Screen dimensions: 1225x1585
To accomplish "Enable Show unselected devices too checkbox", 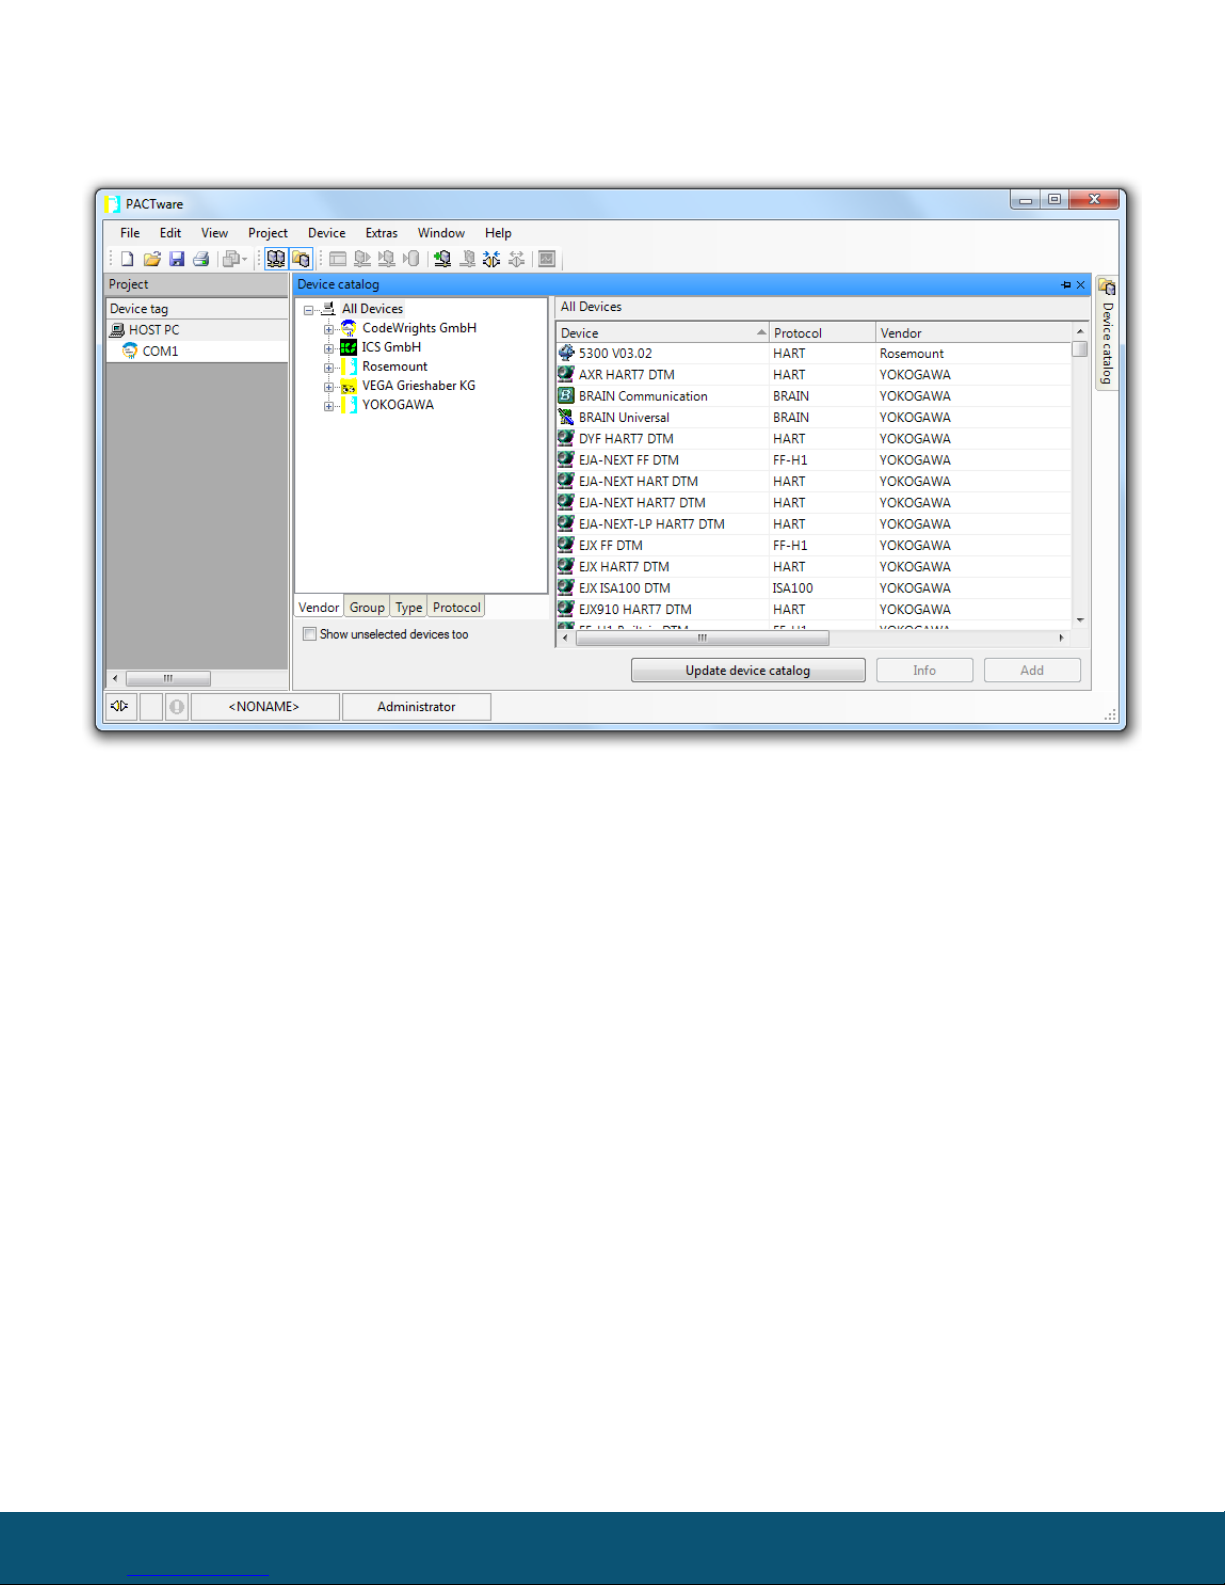I will pos(310,634).
